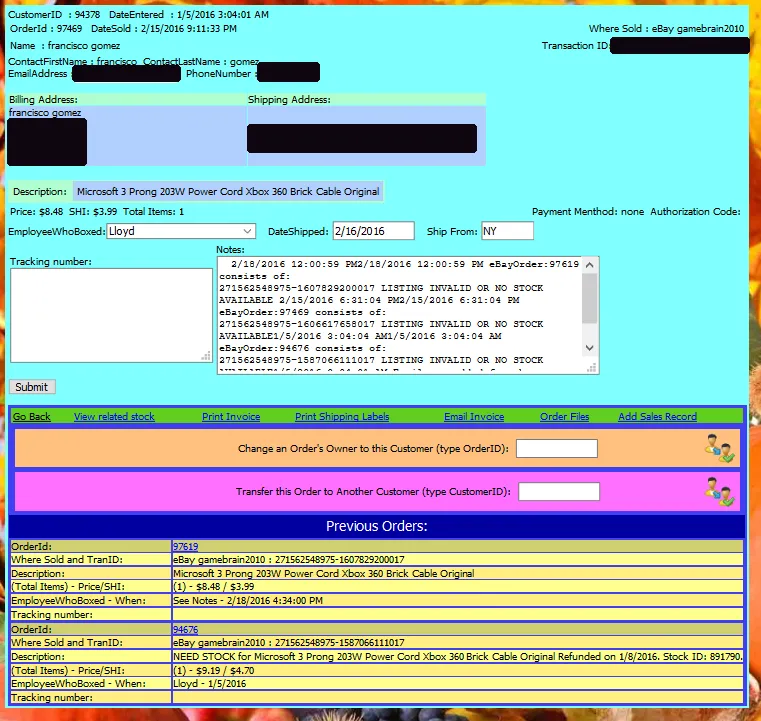Click description cell of previous order 97619
The image size is (761, 721).
[457, 574]
